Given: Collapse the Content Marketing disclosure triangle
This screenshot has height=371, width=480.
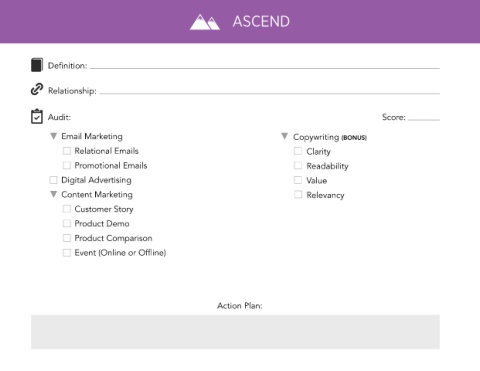Looking at the screenshot, I should [53, 194].
